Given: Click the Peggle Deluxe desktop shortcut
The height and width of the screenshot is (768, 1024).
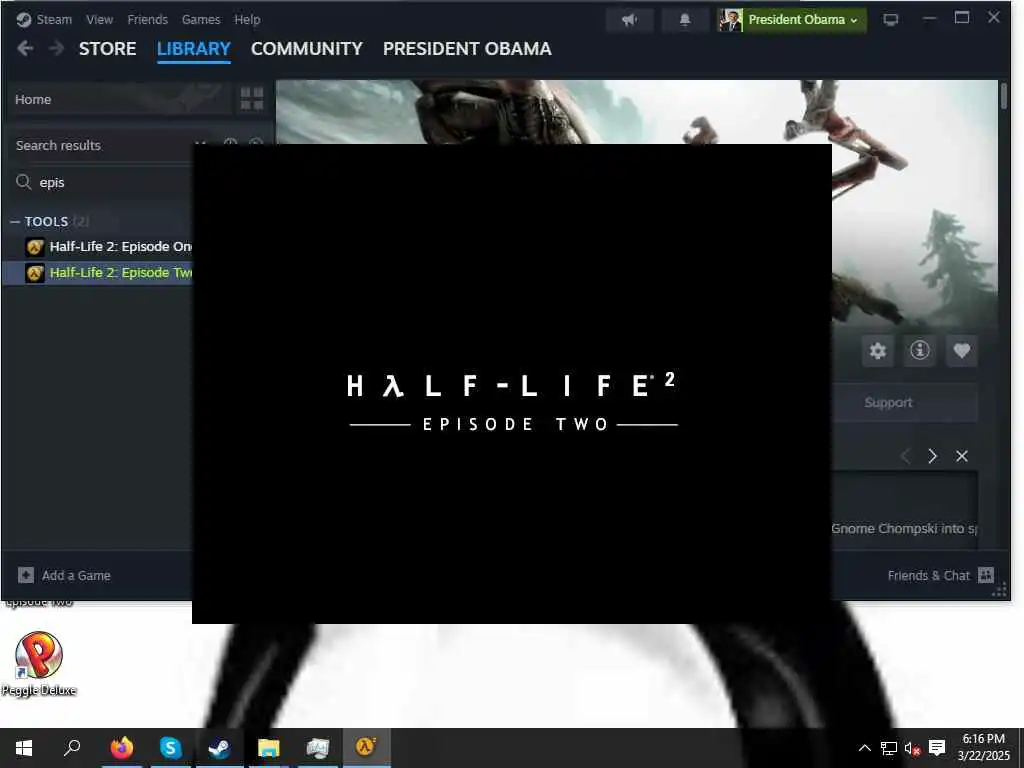Looking at the screenshot, I should click(x=39, y=663).
